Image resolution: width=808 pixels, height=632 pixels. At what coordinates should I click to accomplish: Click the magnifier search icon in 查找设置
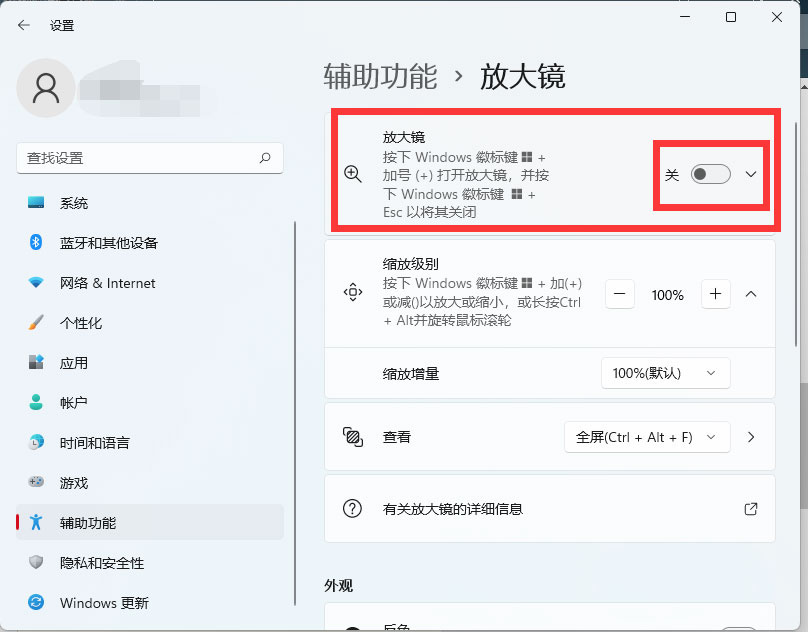coord(265,158)
